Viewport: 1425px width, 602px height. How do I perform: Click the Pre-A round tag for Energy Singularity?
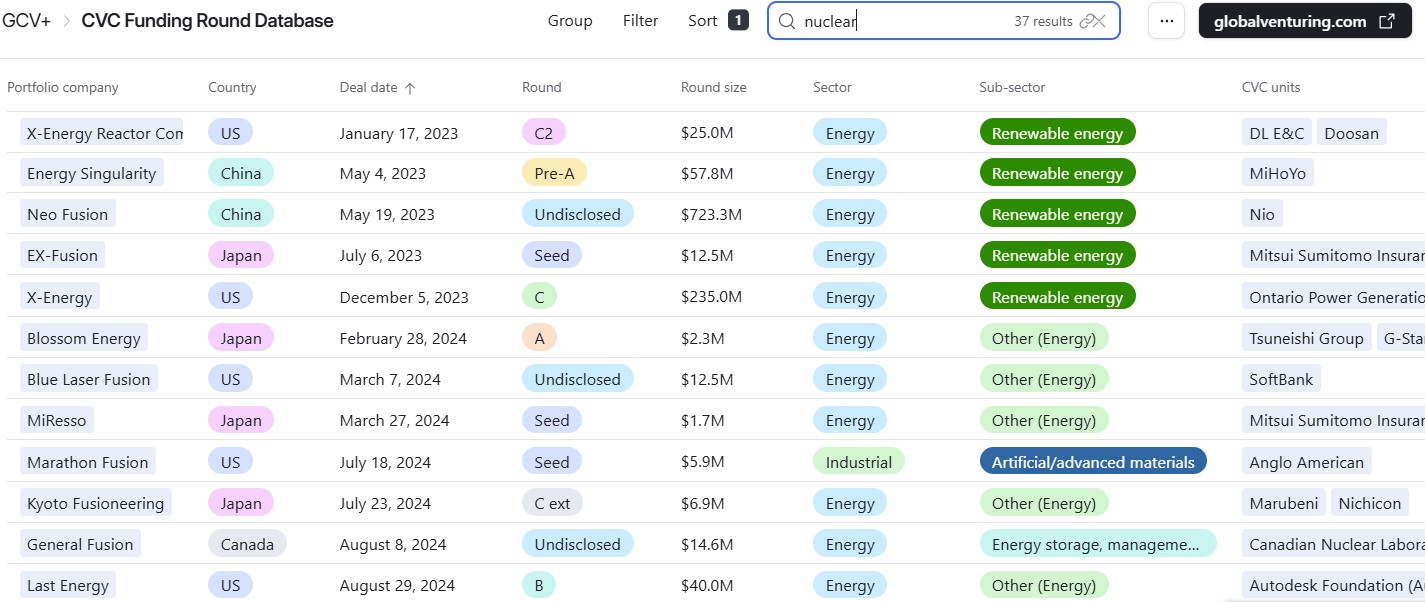pos(554,173)
